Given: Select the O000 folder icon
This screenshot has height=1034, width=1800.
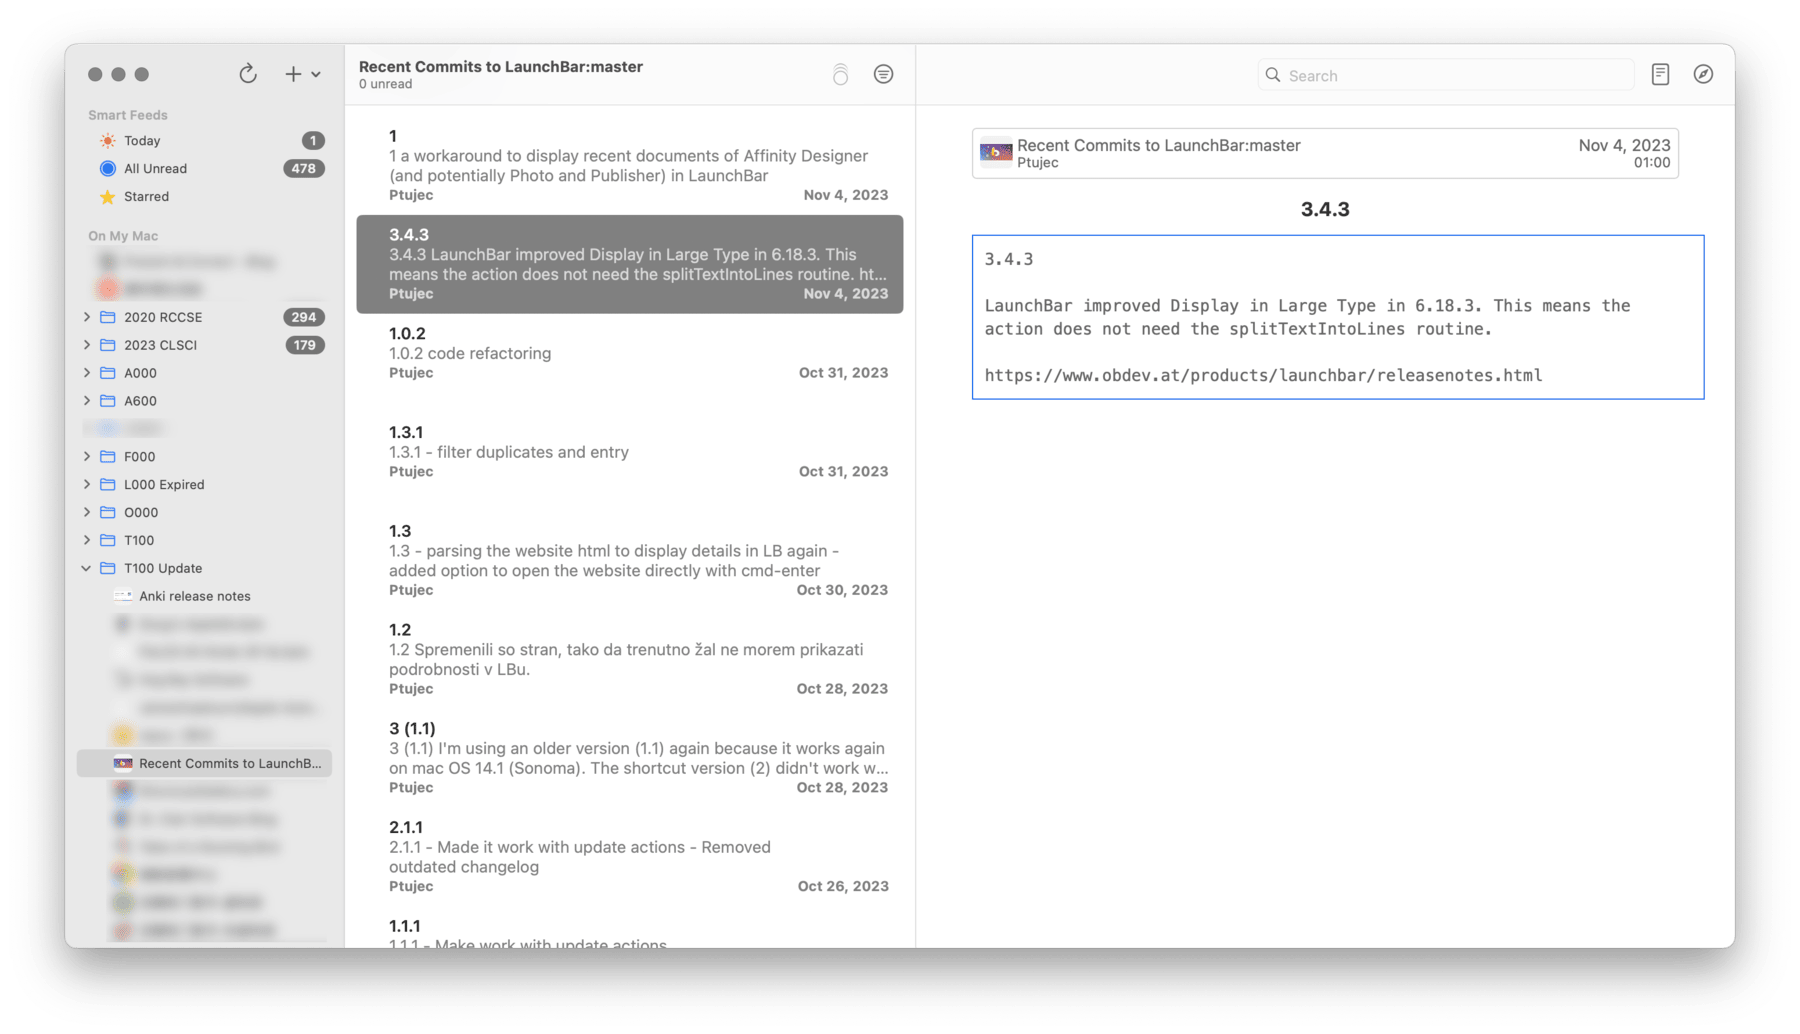Looking at the screenshot, I should click(x=108, y=513).
